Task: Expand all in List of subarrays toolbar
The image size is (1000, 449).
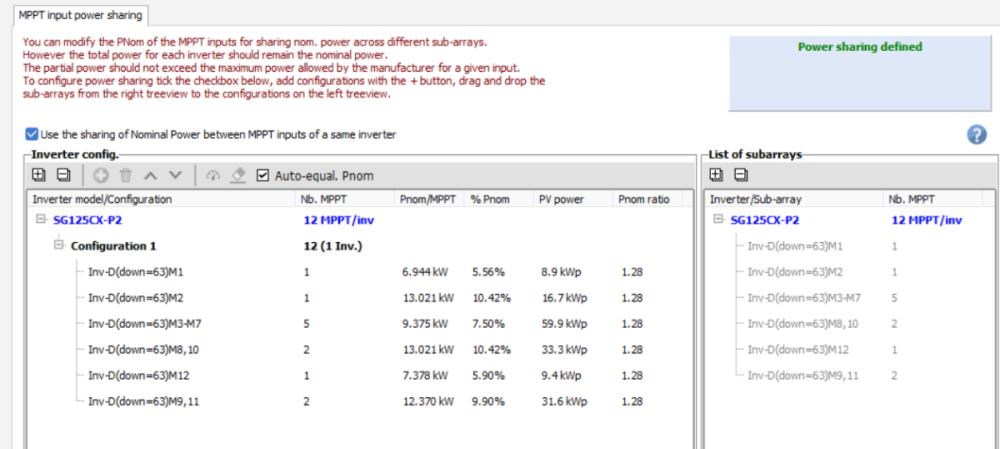Action: (x=717, y=175)
